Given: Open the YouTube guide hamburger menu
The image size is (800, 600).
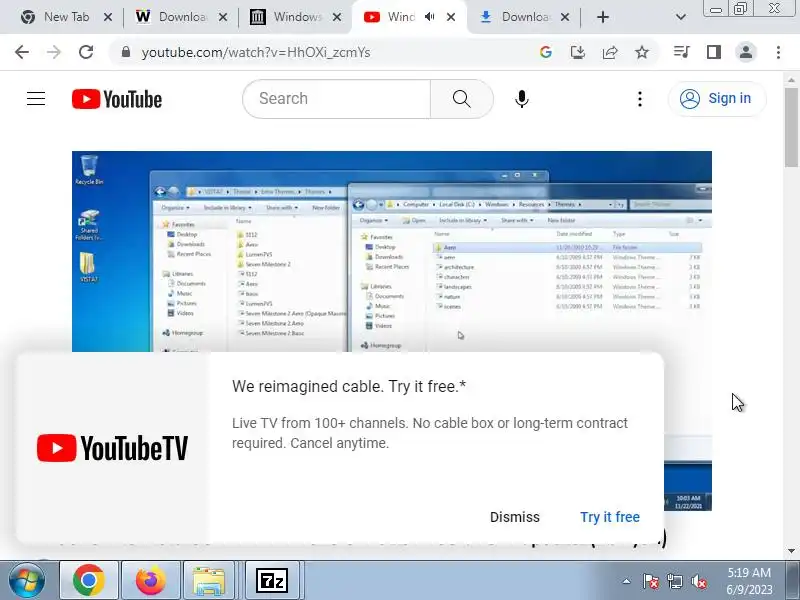Looking at the screenshot, I should (x=36, y=98).
